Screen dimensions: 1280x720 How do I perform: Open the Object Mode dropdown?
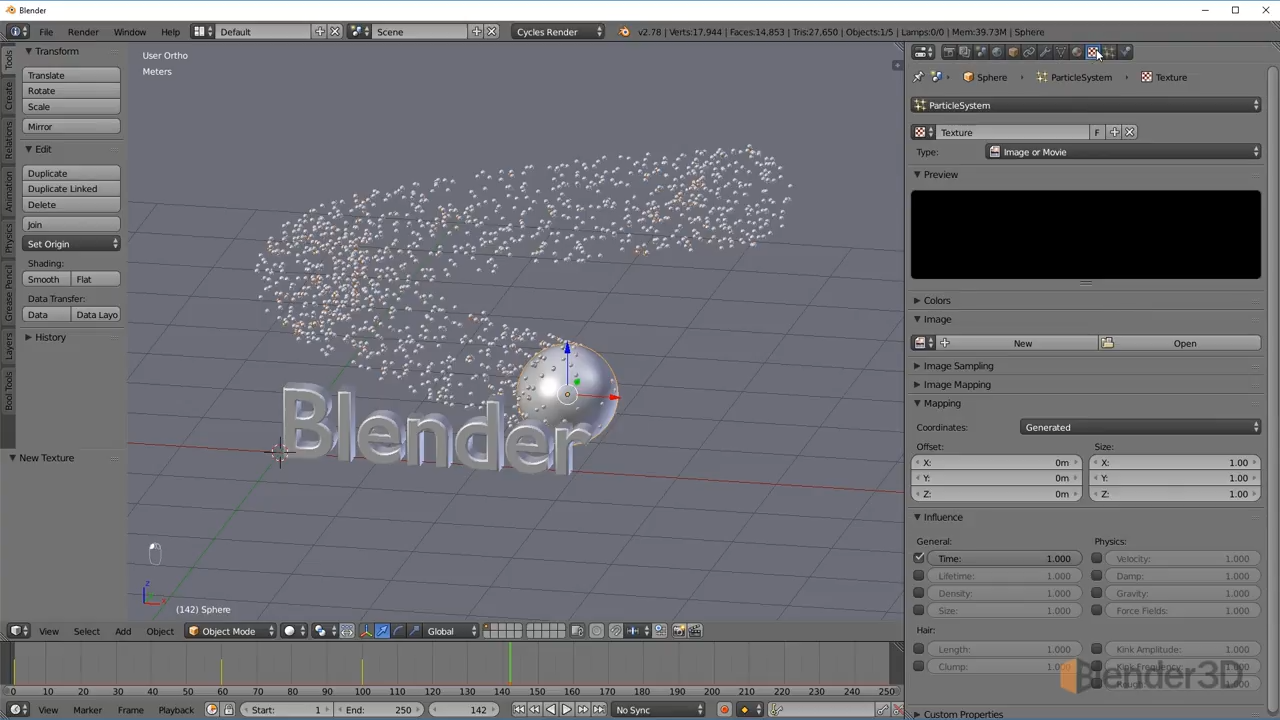point(229,631)
